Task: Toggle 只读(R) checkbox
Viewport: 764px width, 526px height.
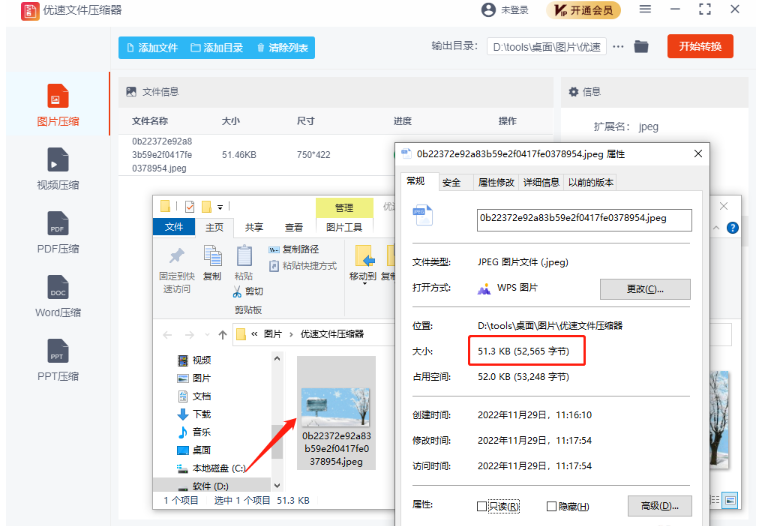Action: 482,507
